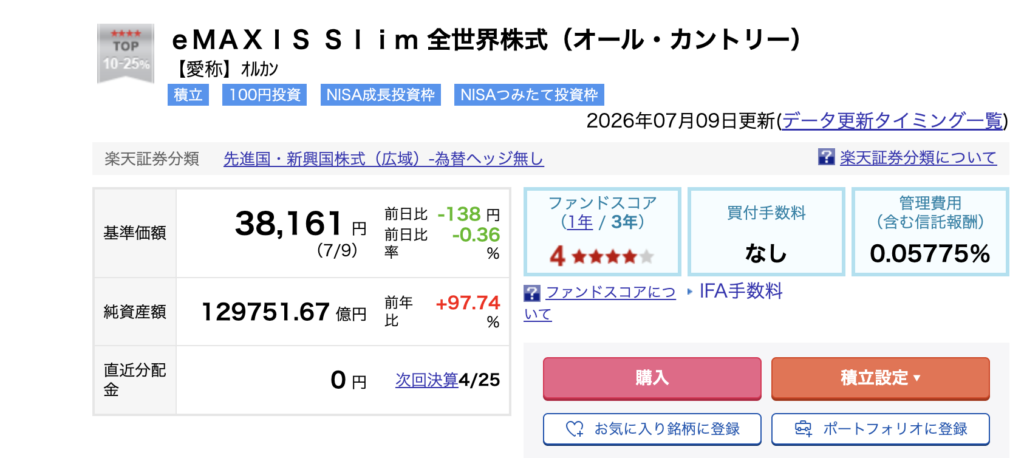Open the 楽天証券分類について link
This screenshot has height=458, width=1024.
click(918, 157)
